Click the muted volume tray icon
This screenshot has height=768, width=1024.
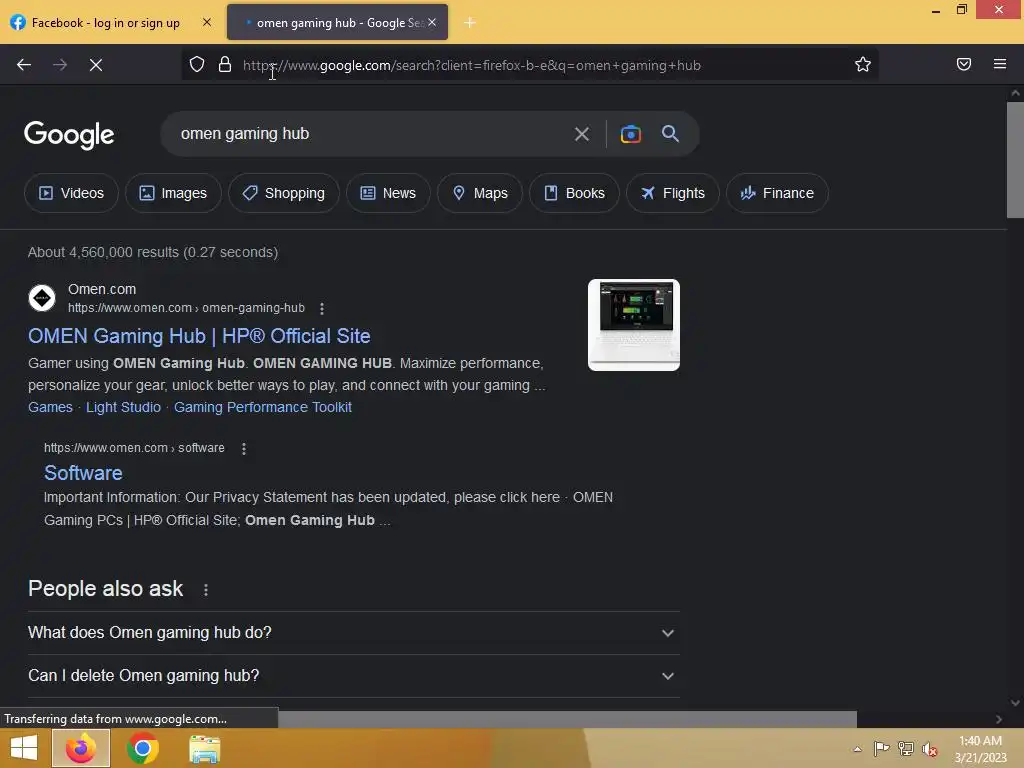(x=929, y=749)
